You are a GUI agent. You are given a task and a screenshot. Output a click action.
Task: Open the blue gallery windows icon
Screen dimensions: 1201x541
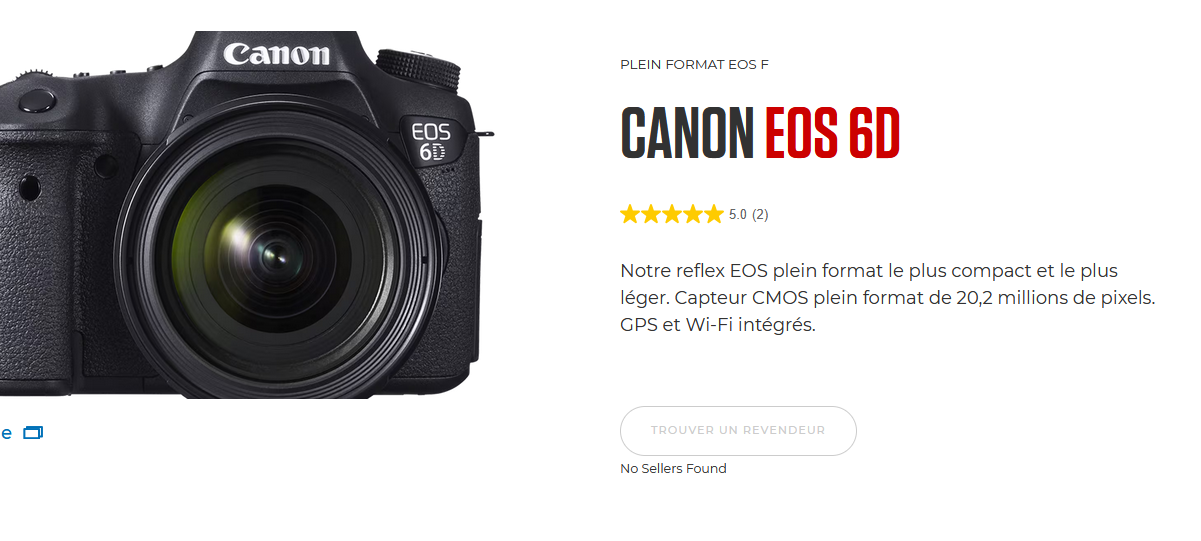(x=33, y=433)
